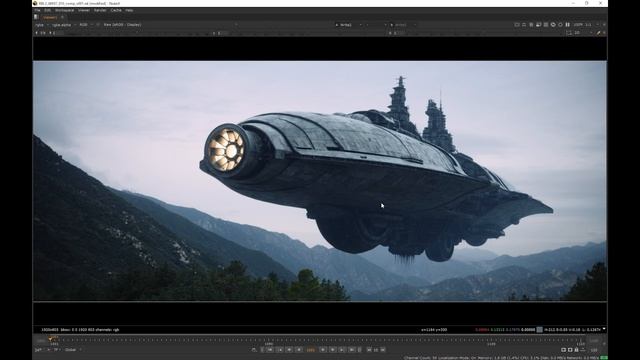The image size is (640, 360).
Task: Pause the viewer with the pause icon
Action: (567, 25)
